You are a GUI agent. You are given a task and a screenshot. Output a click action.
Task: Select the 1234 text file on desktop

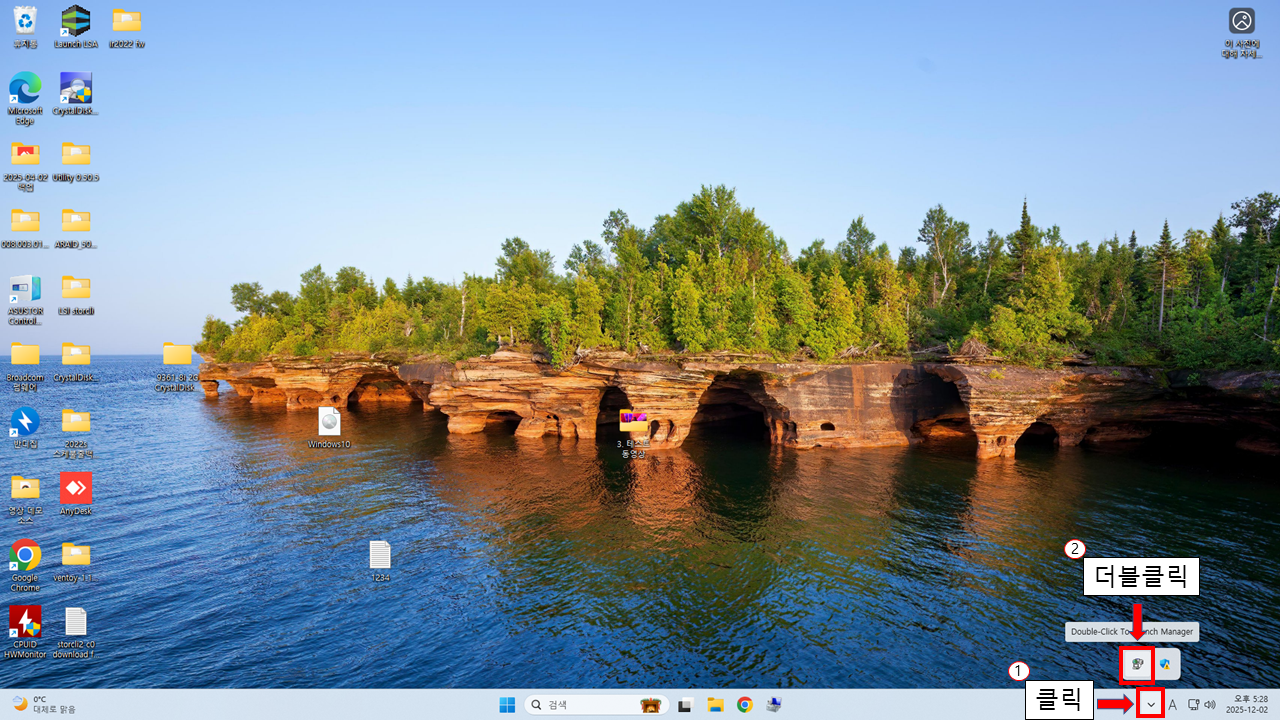coord(380,556)
